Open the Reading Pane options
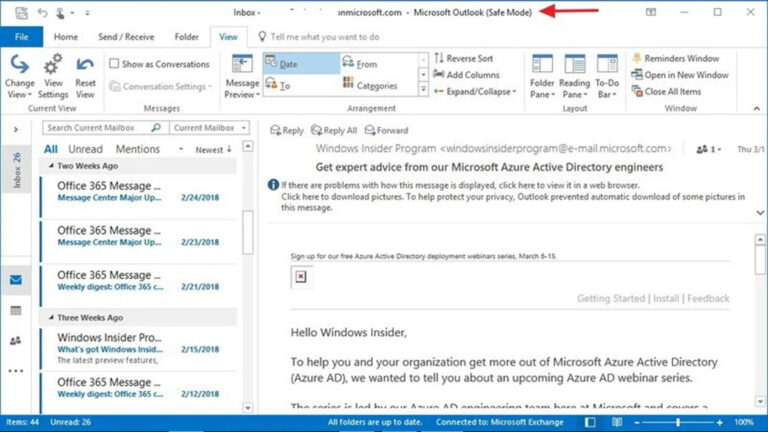The width and height of the screenshot is (768, 432). click(x=575, y=76)
